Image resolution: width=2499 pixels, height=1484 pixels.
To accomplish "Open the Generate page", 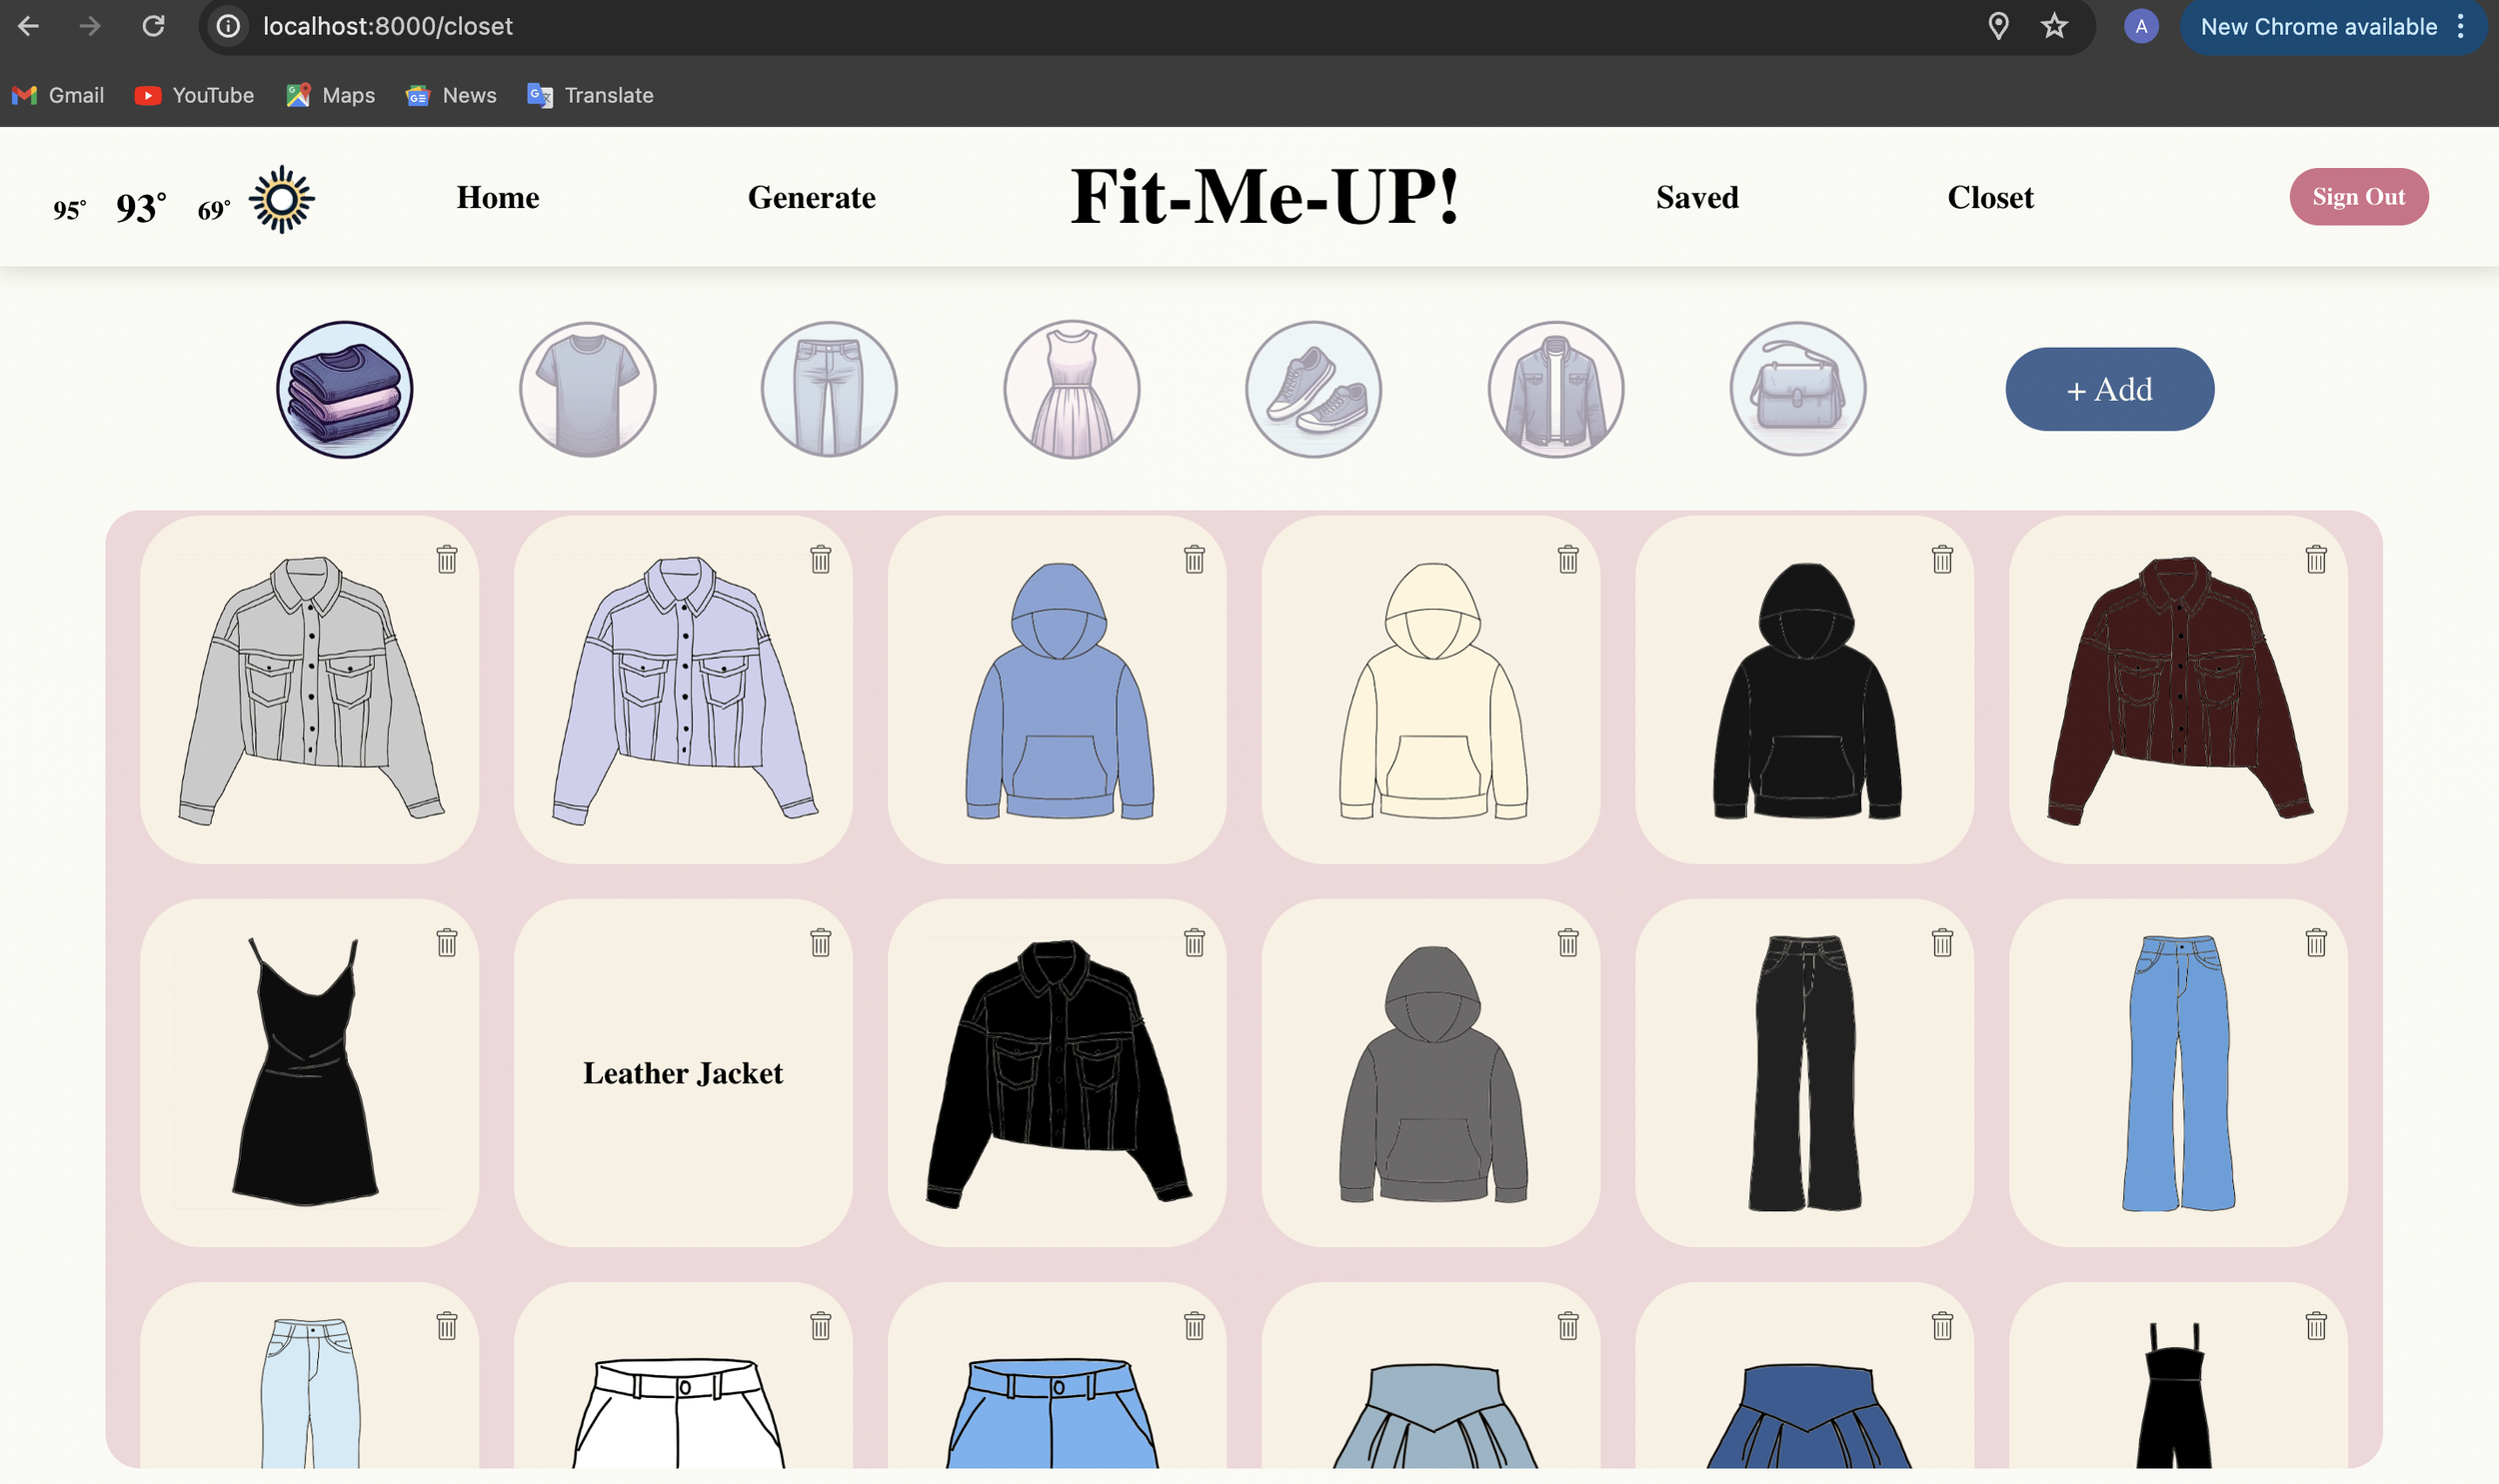I will tap(811, 197).
